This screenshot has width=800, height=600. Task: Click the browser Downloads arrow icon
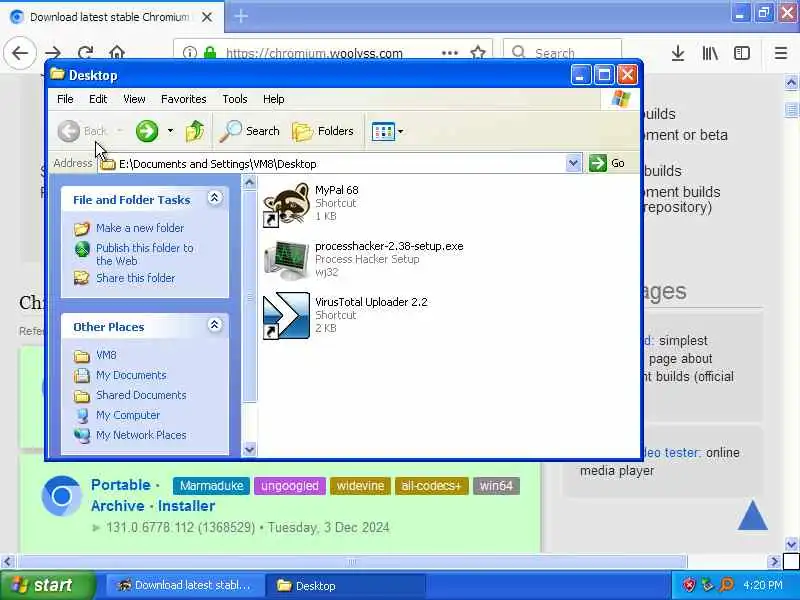coord(678,53)
